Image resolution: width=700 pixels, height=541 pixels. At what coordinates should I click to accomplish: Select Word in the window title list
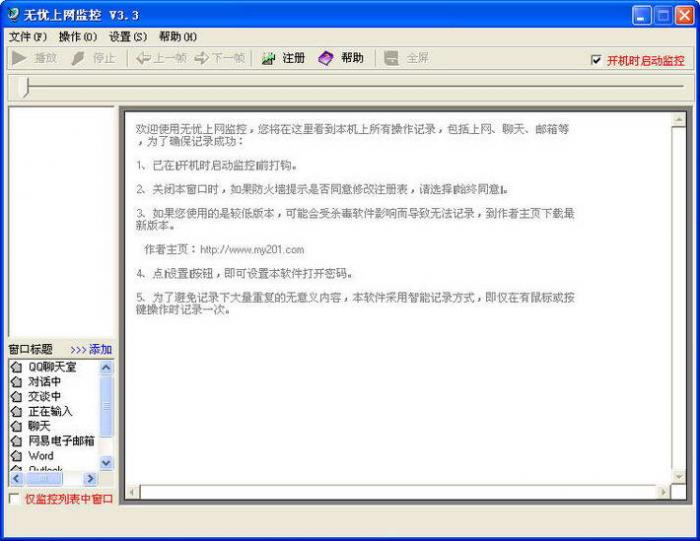point(40,455)
